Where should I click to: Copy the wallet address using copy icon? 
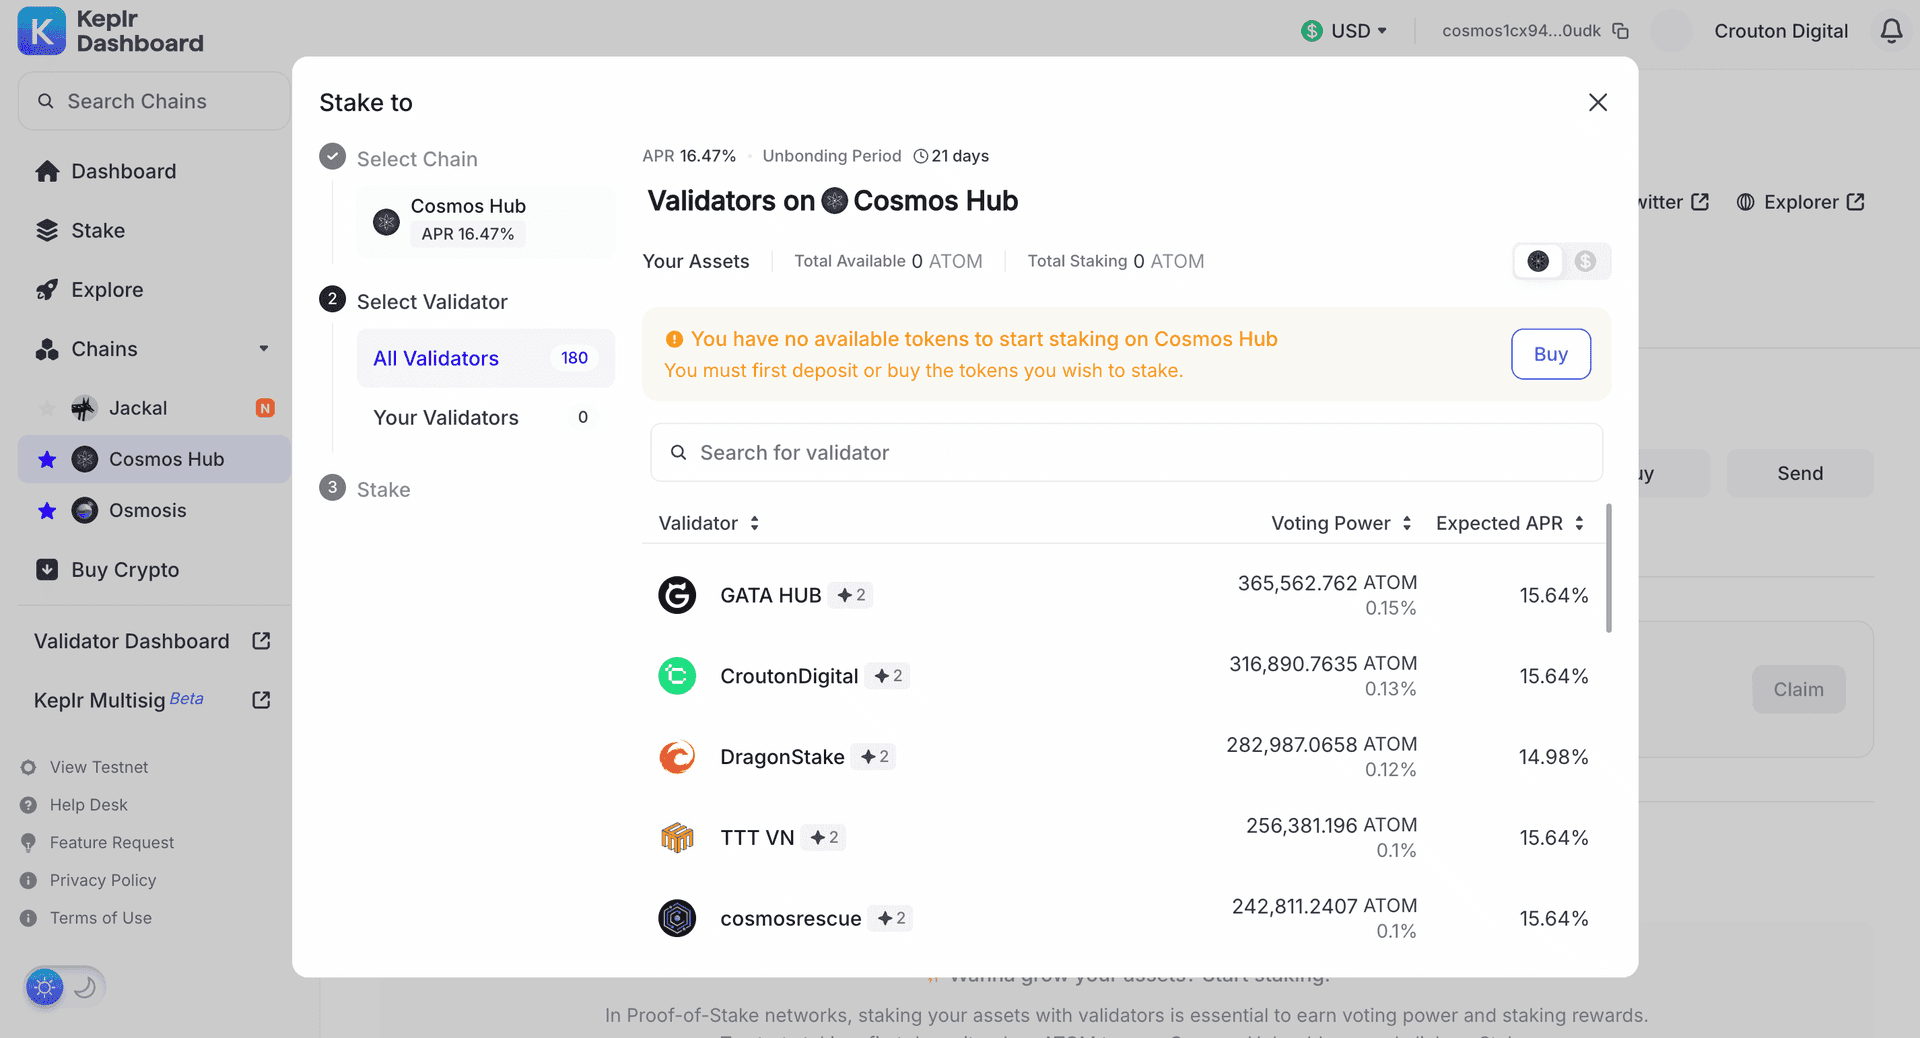[1621, 31]
